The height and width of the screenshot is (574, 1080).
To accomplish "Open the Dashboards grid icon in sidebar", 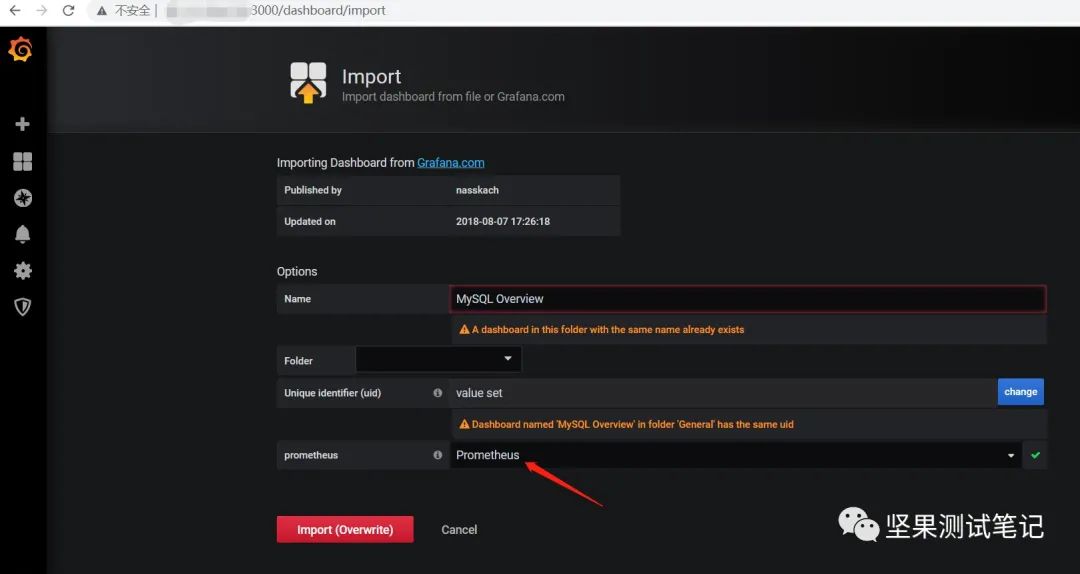I will pos(23,161).
